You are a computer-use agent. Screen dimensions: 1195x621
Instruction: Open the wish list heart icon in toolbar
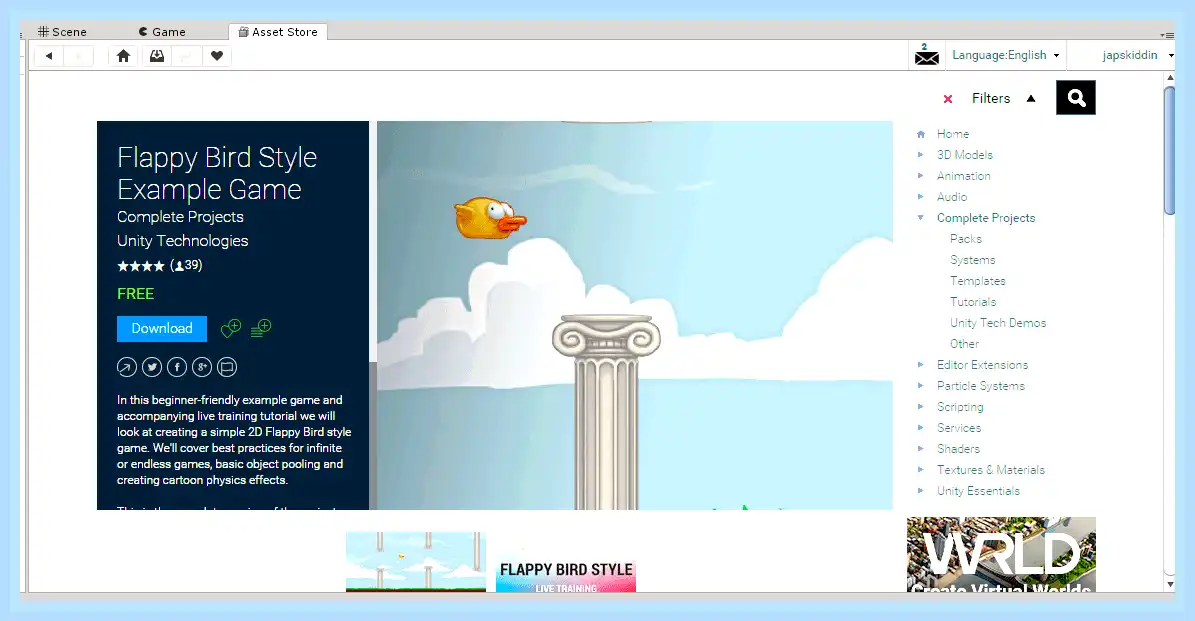coord(217,56)
